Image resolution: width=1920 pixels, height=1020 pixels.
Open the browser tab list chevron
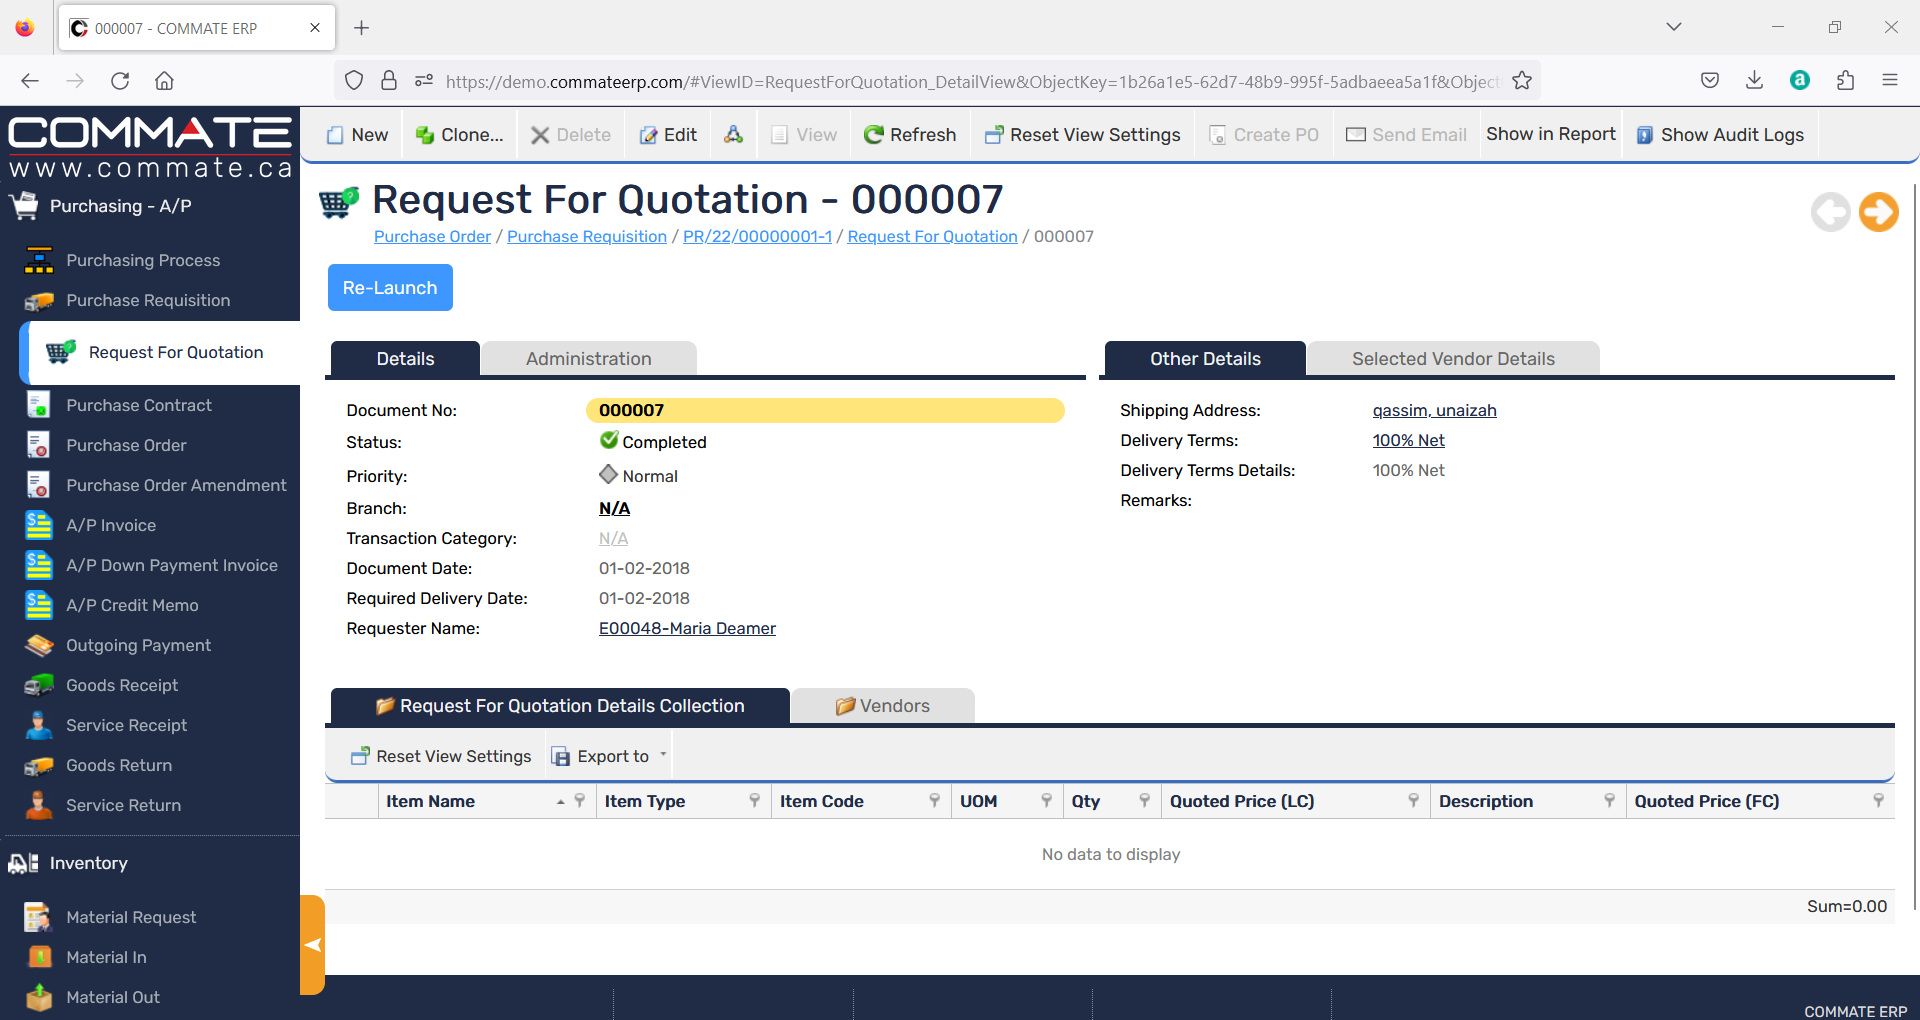coord(1673,27)
